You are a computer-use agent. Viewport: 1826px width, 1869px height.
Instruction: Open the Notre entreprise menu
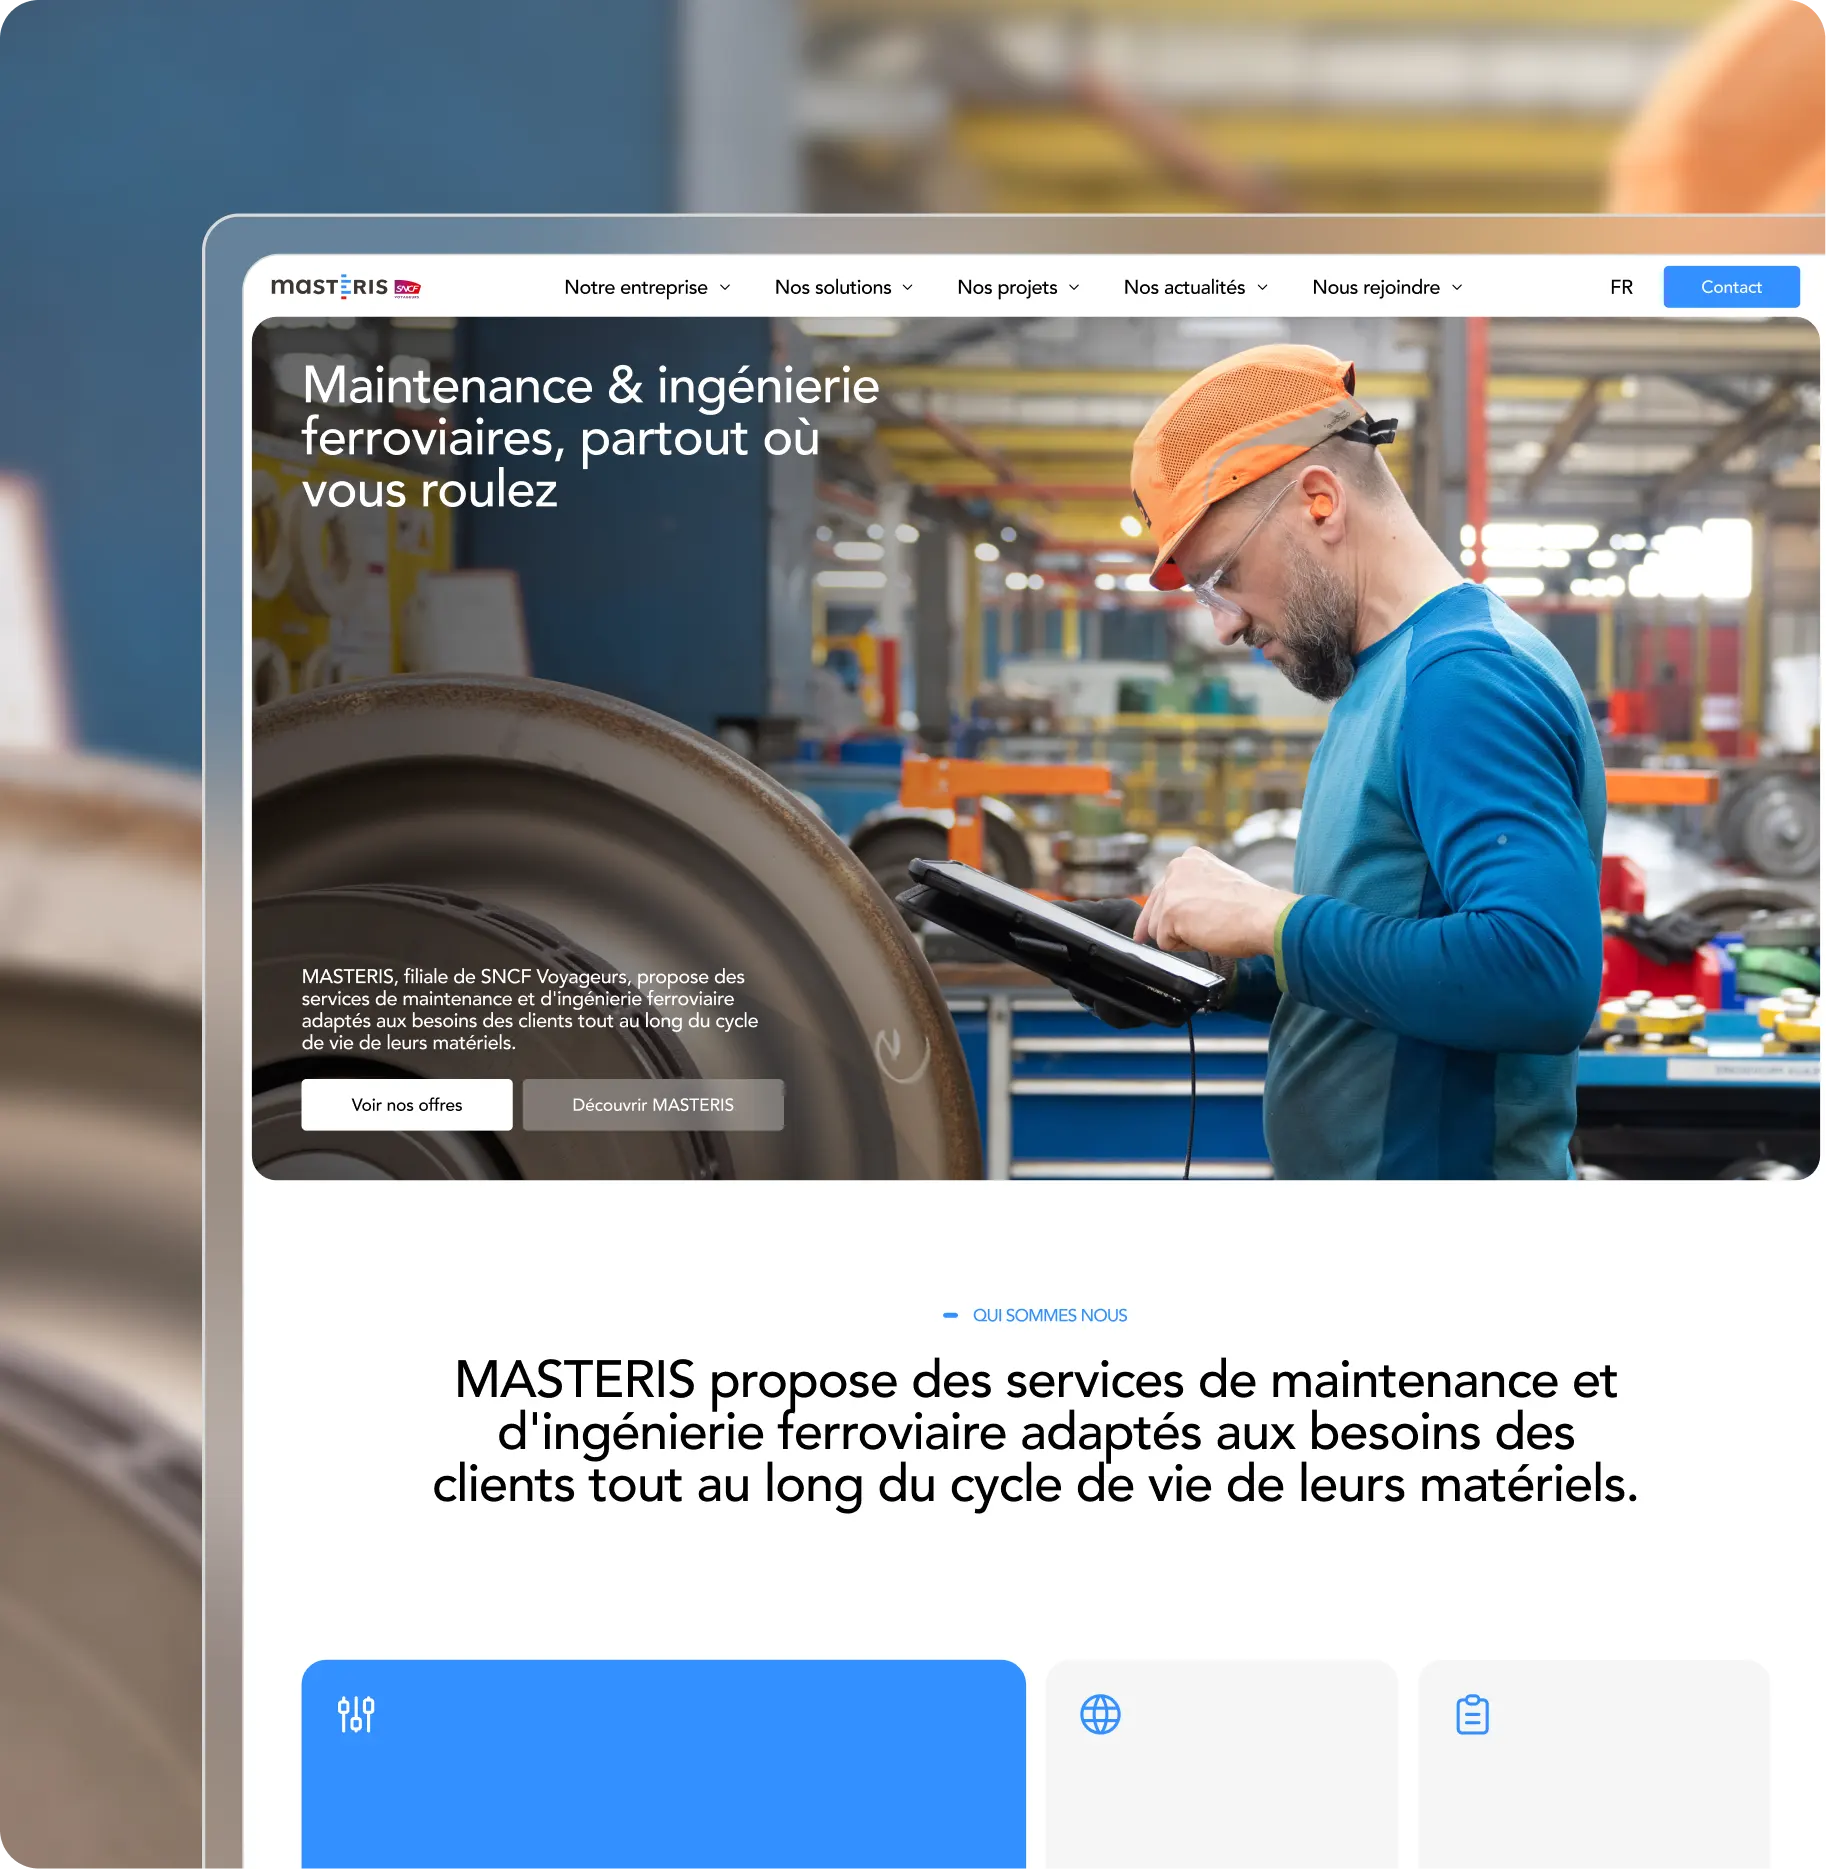coord(636,287)
